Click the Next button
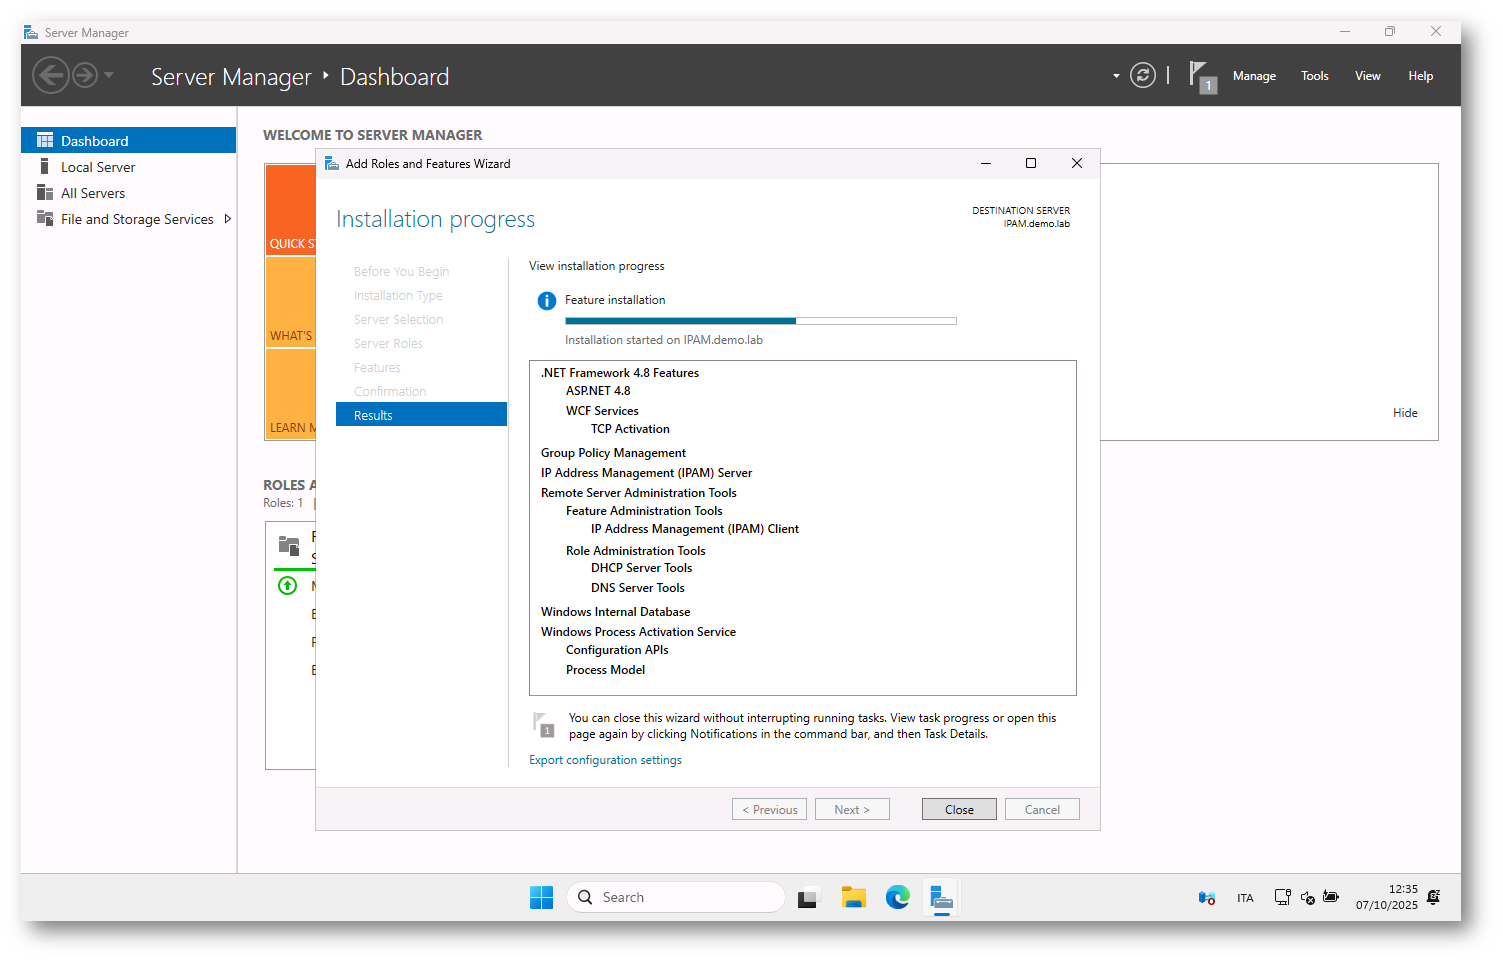This screenshot has width=1503, height=963. coord(852,809)
